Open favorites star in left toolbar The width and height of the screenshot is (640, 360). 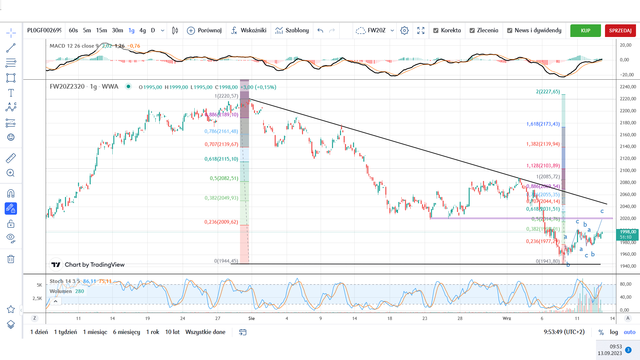pyautogui.click(x=11, y=309)
